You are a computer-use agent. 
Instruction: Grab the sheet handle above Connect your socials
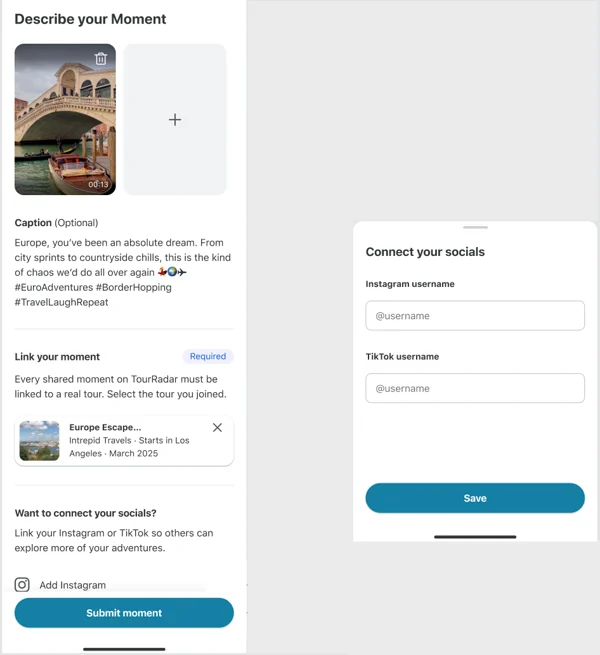click(x=475, y=227)
